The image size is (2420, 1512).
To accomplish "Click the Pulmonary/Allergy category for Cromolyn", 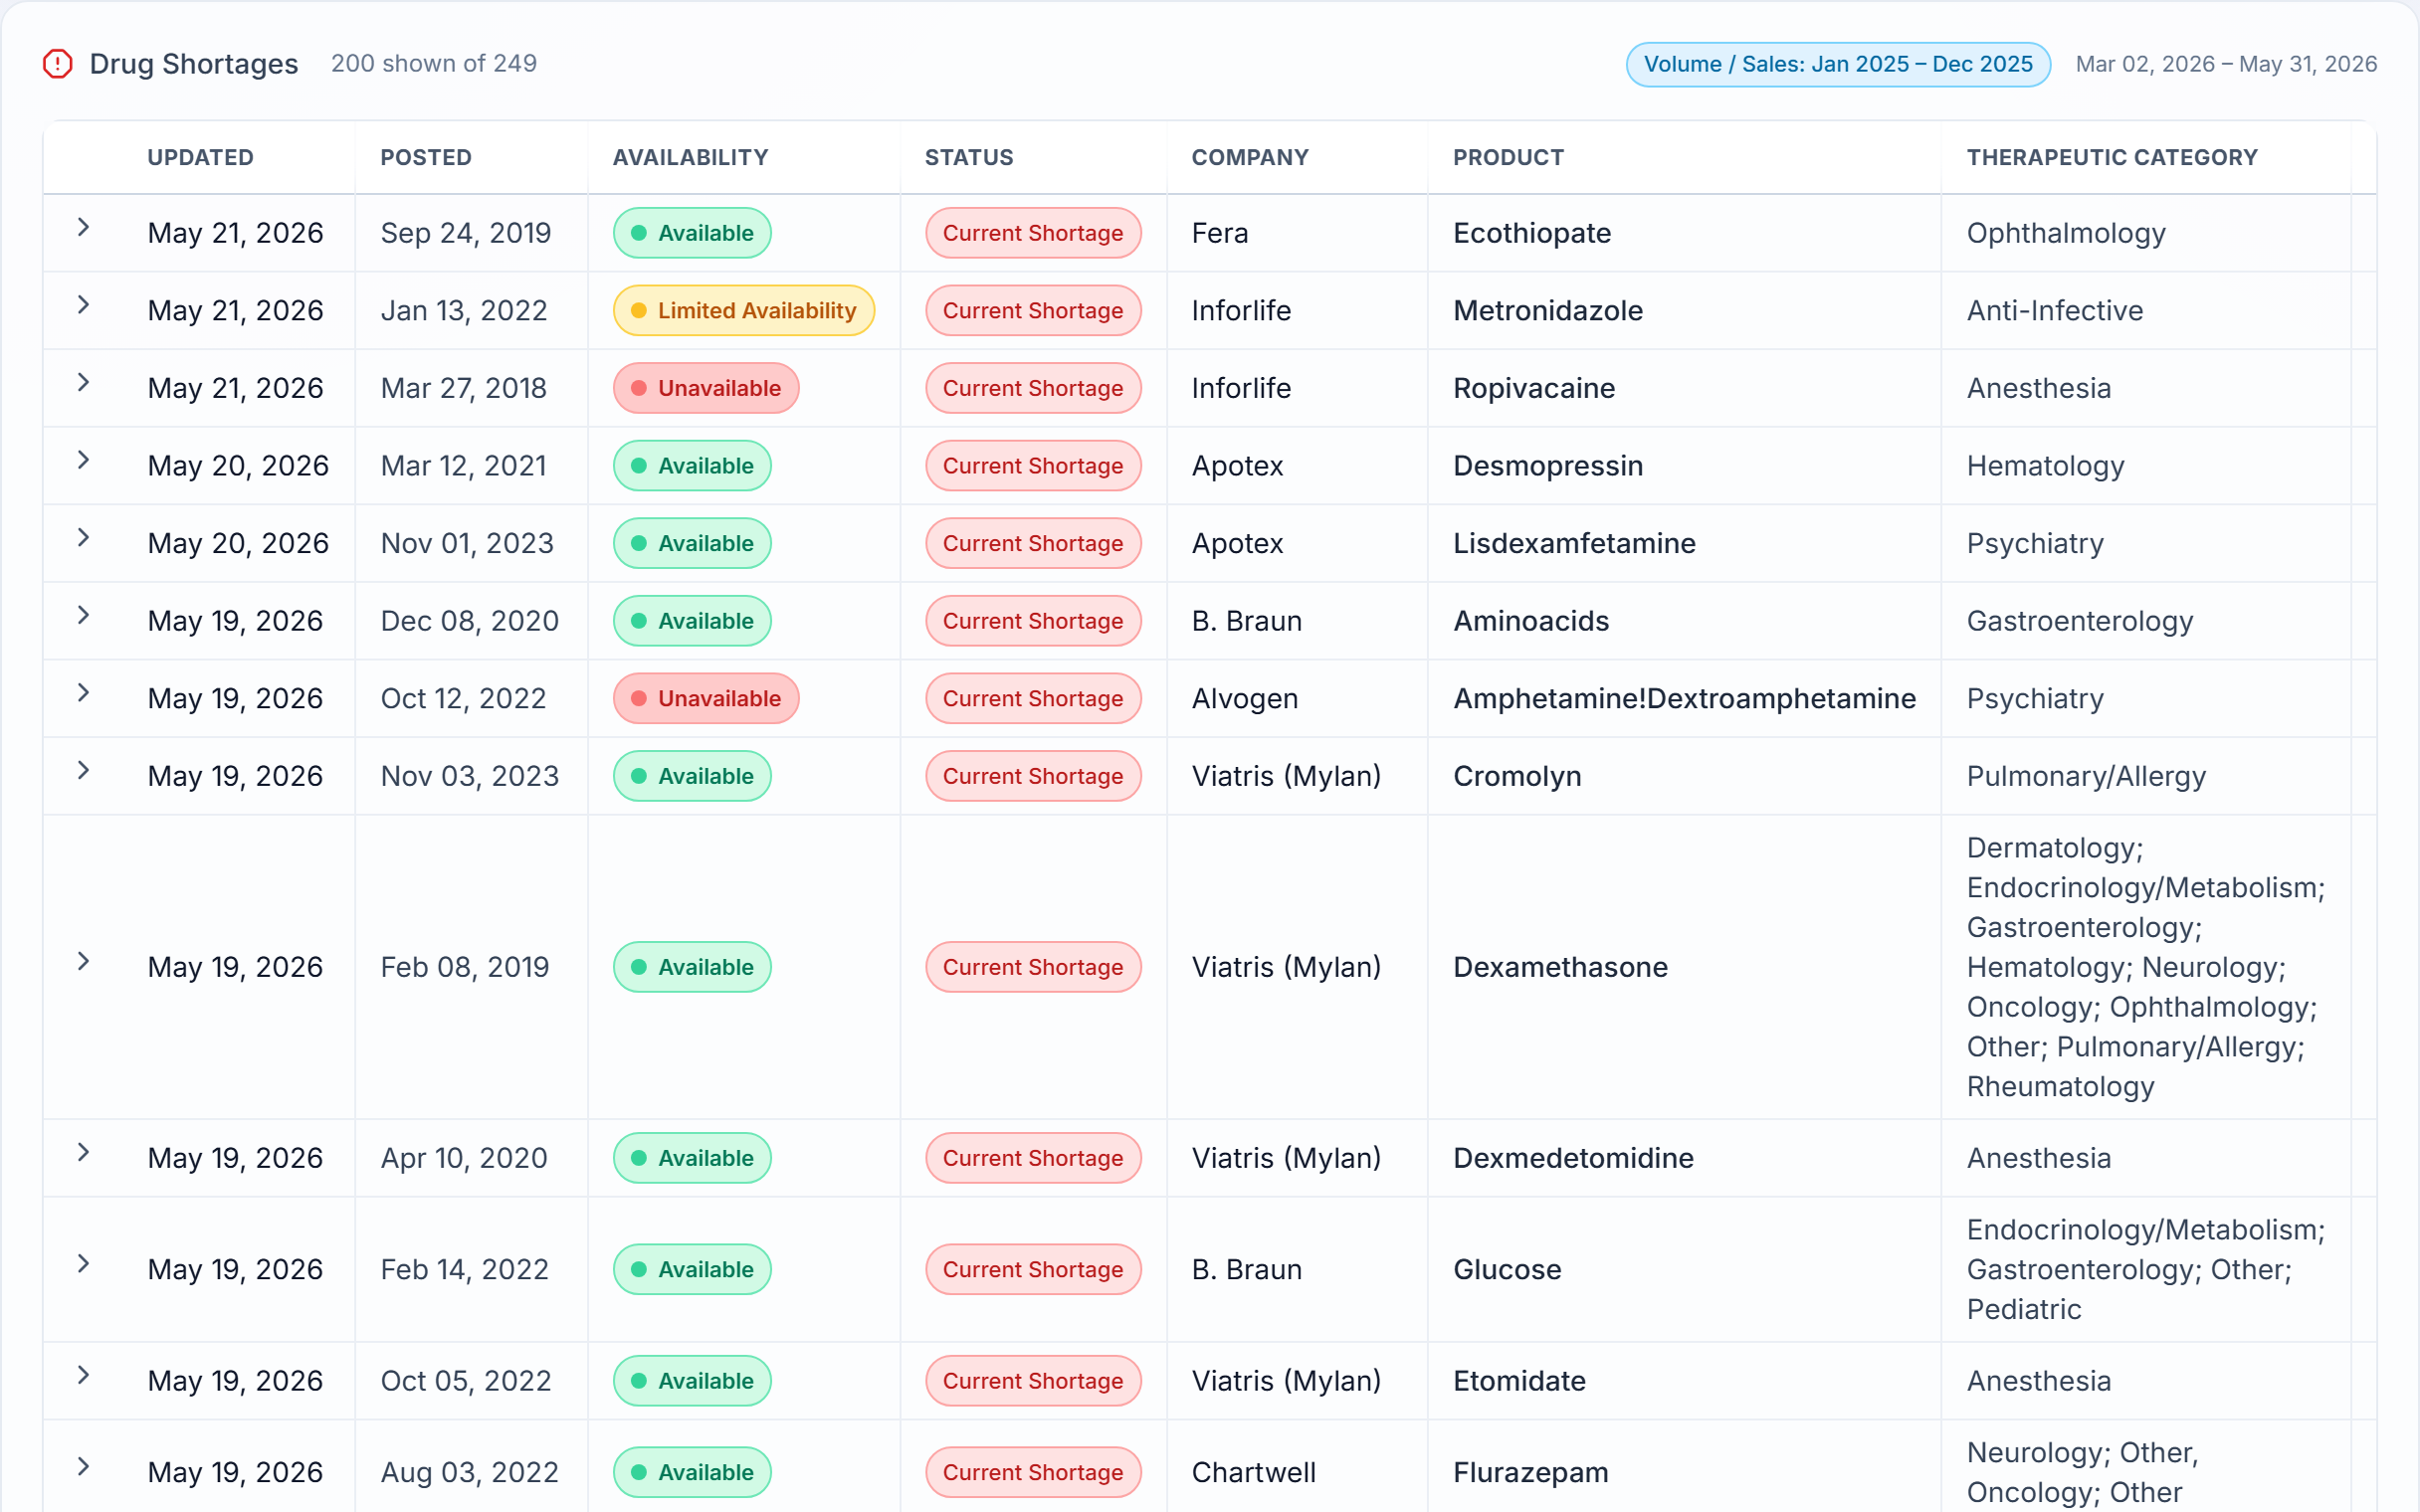I will (x=2086, y=776).
